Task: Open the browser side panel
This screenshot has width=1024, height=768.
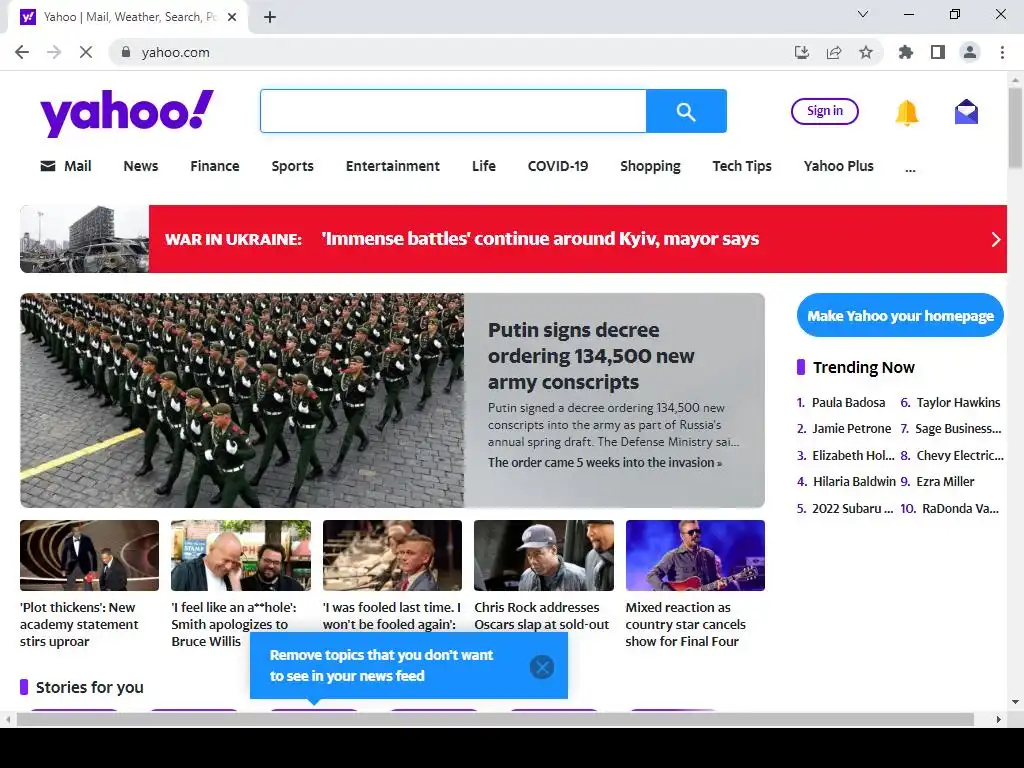Action: tap(938, 52)
